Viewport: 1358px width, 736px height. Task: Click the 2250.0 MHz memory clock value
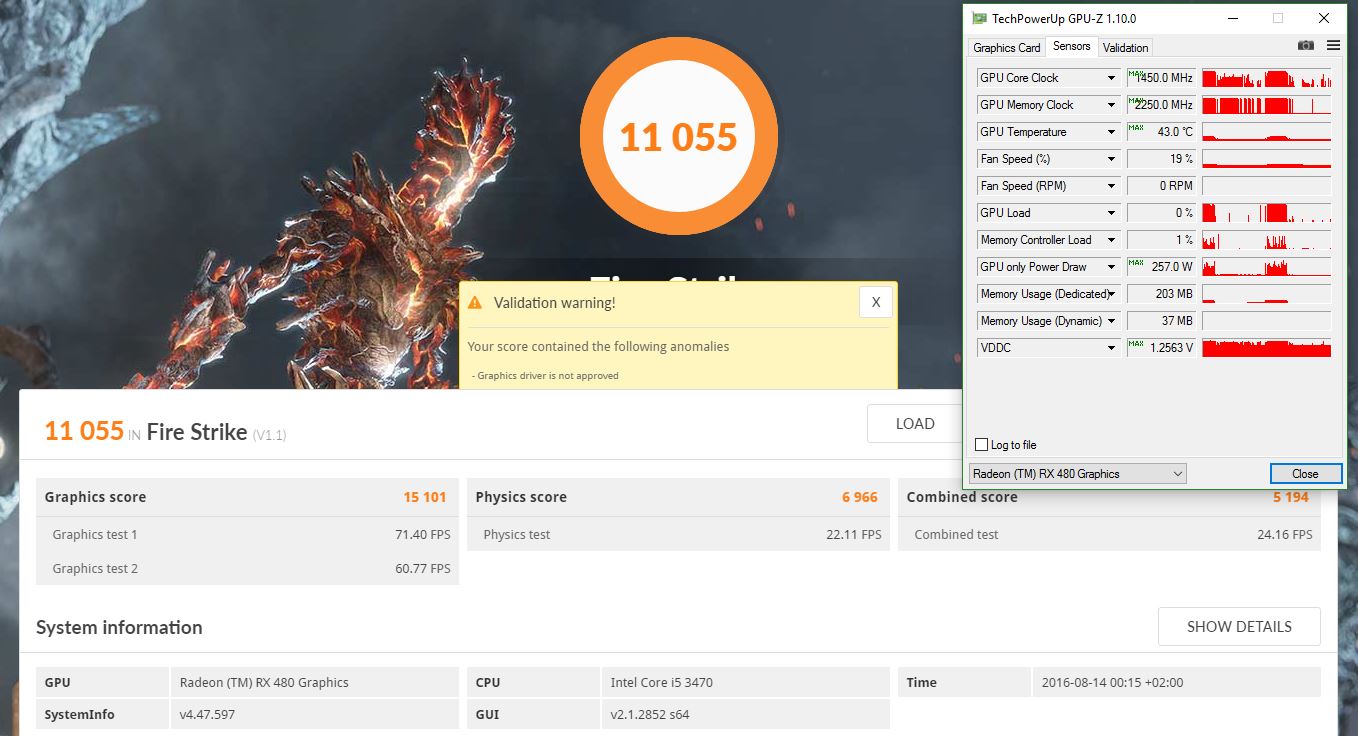pos(1161,105)
